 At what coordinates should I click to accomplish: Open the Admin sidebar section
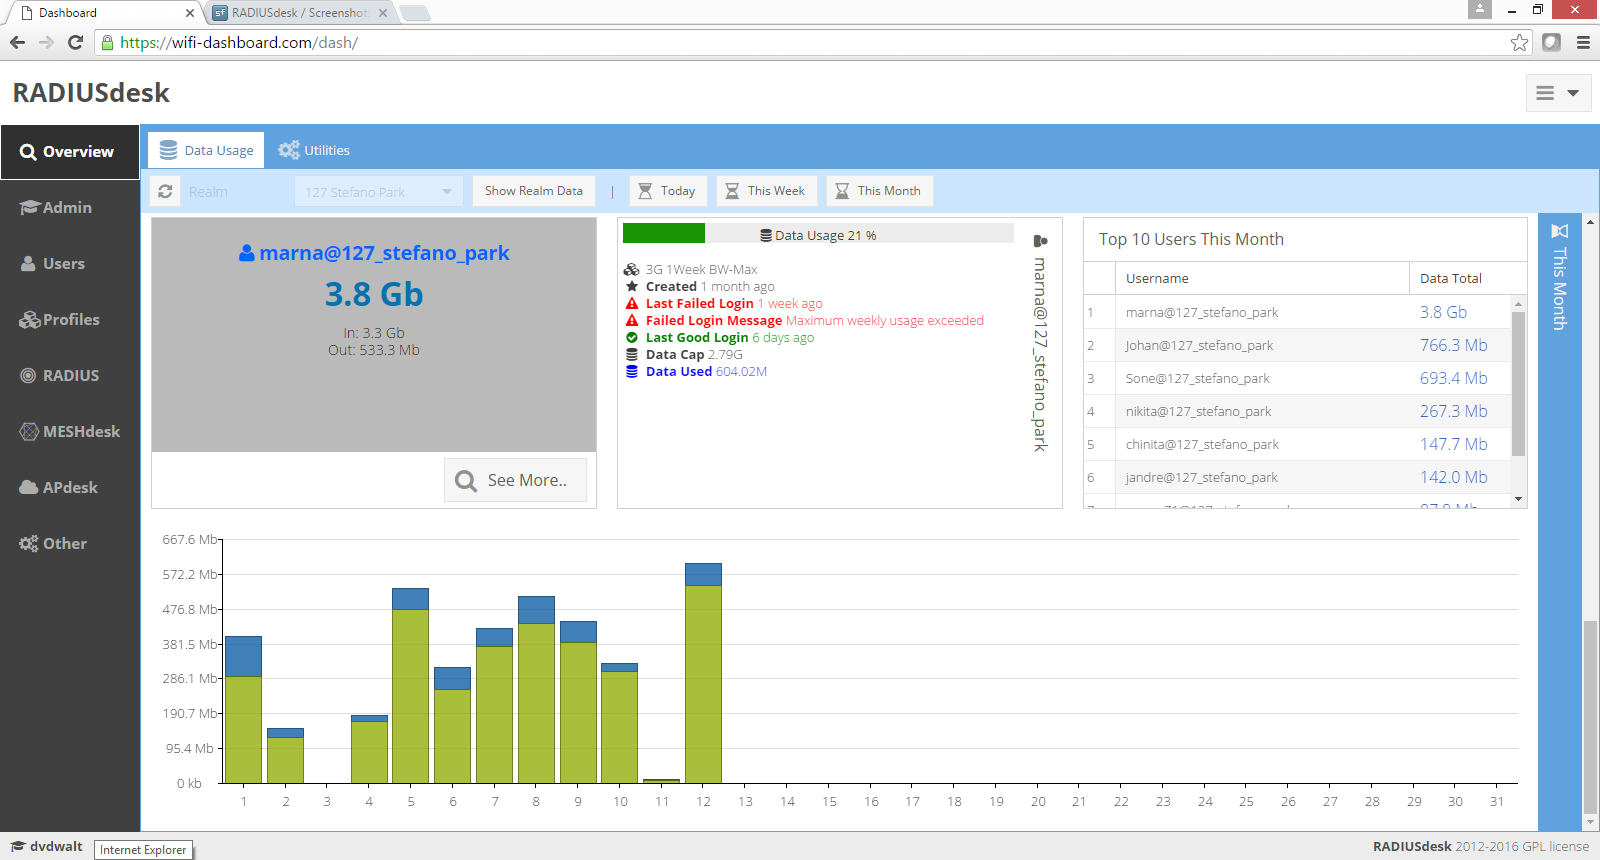pyautogui.click(x=69, y=208)
